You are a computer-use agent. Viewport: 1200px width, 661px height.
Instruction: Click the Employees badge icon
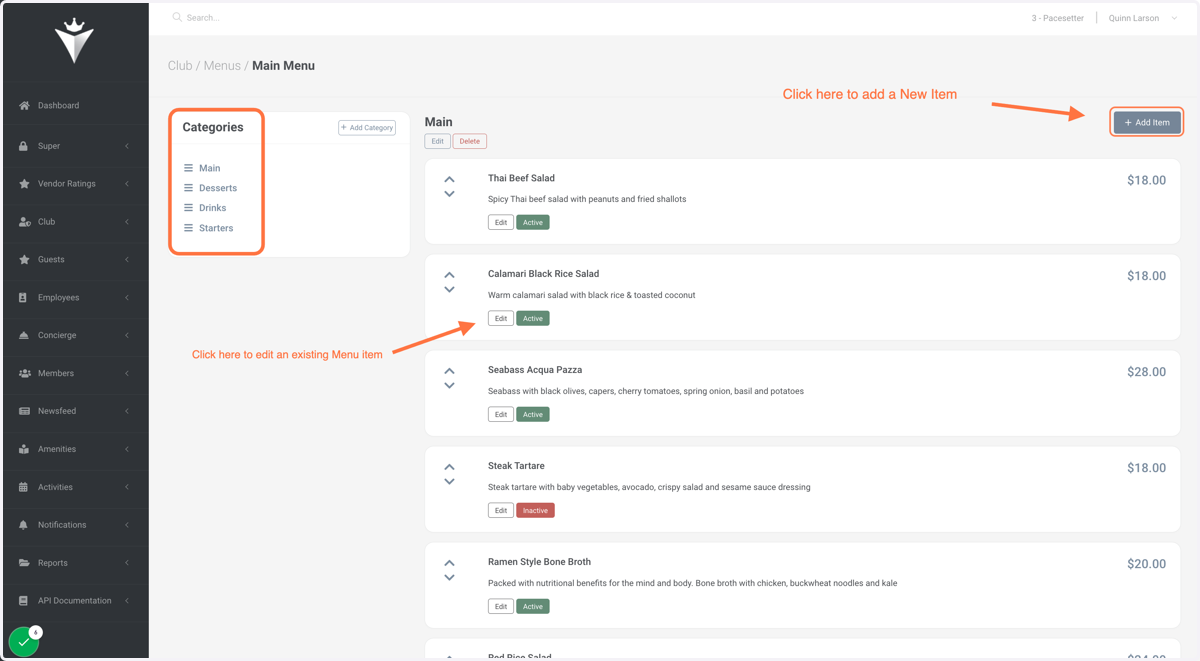[x=24, y=298]
